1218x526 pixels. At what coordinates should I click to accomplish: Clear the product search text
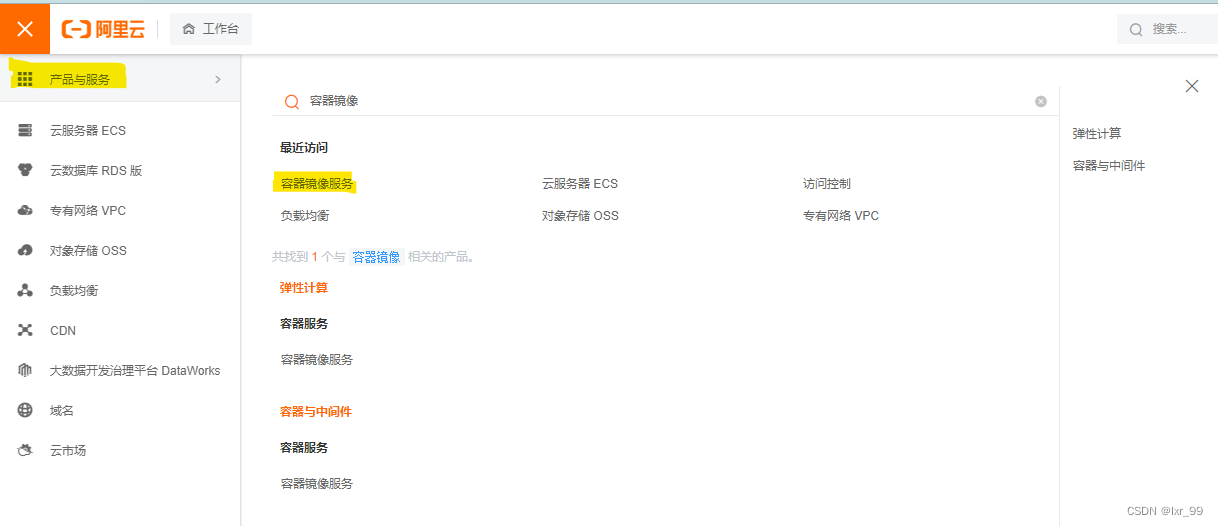pos(1041,101)
